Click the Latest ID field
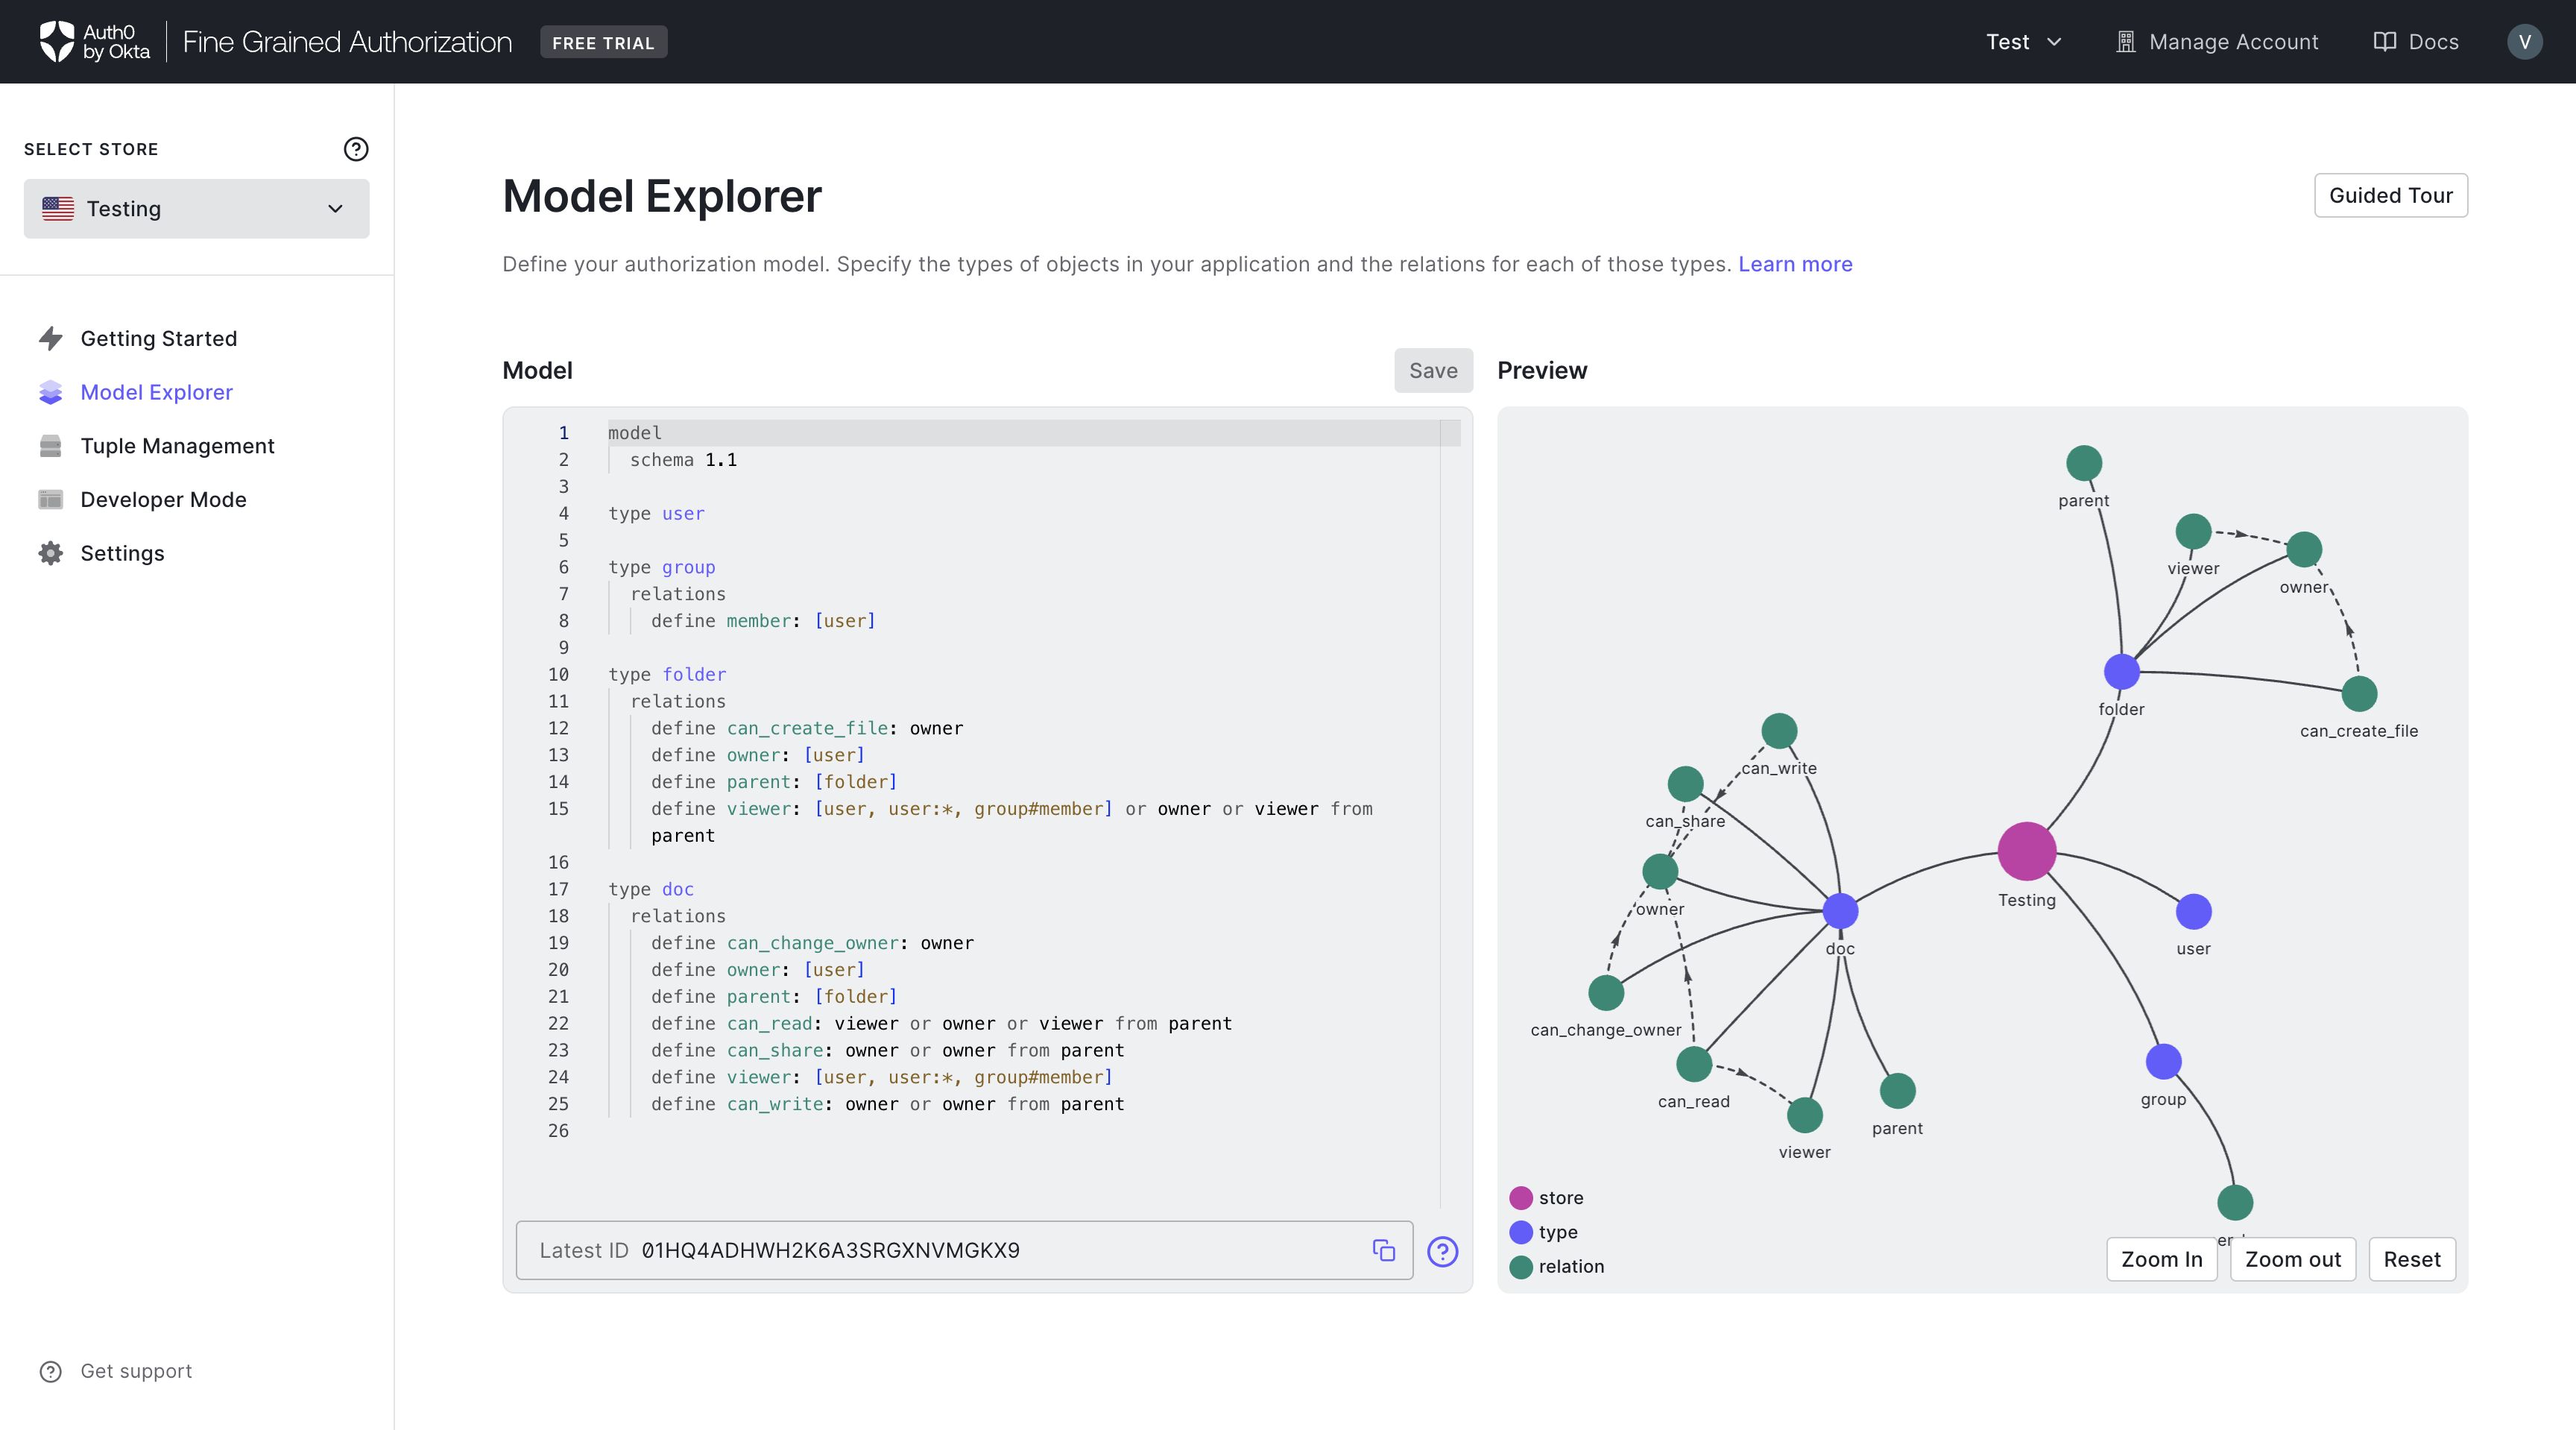 (964, 1250)
